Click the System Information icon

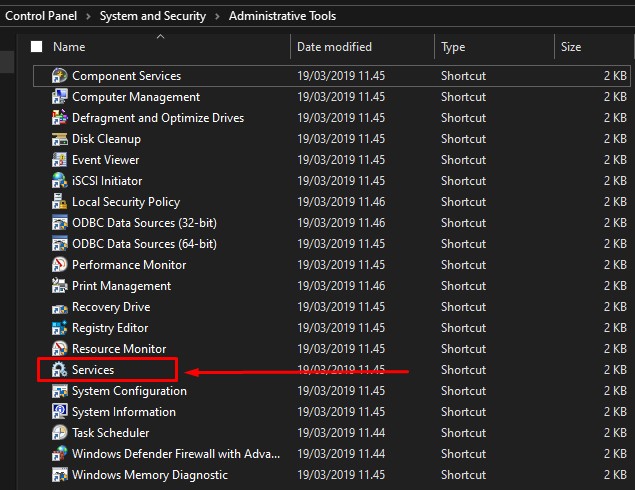pyautogui.click(x=60, y=412)
